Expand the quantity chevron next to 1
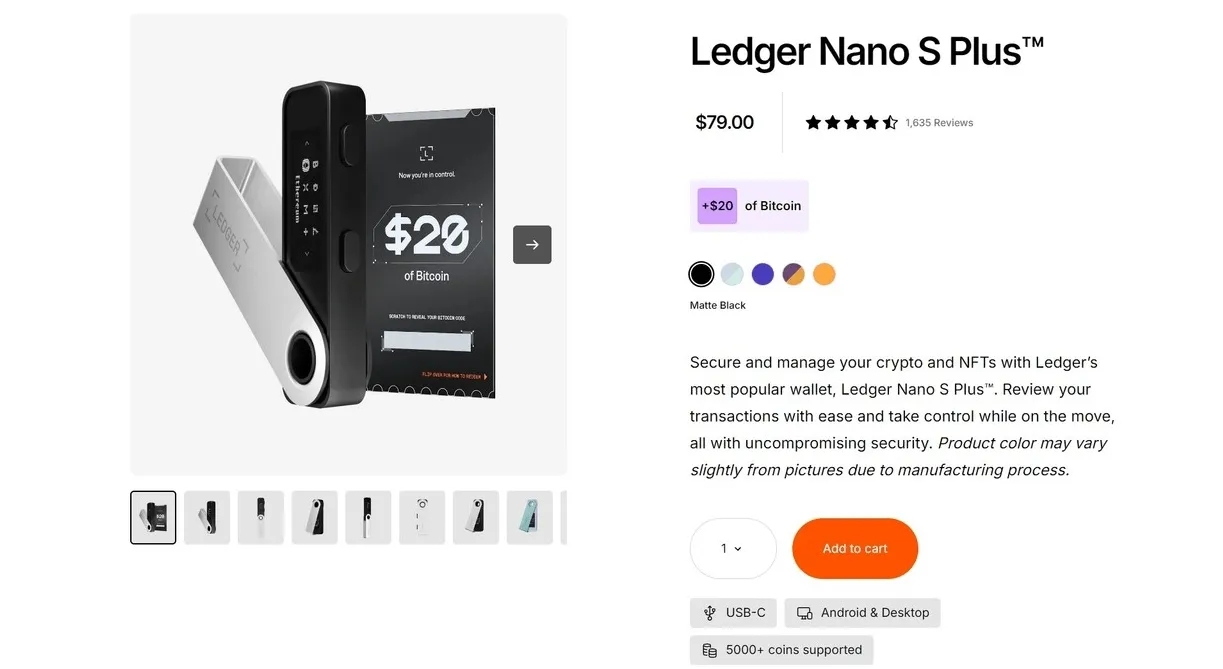 coord(738,548)
